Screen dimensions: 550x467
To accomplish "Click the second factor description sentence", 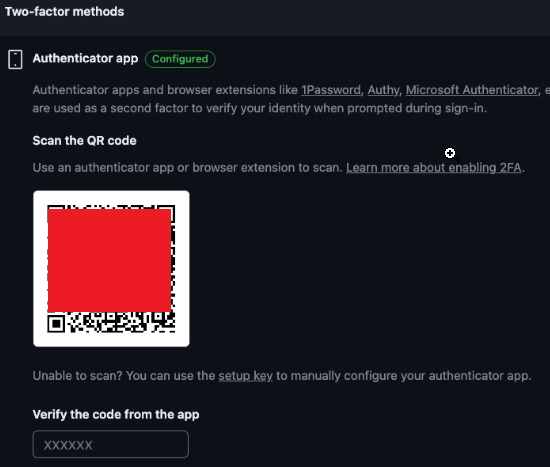I will tap(260, 108).
